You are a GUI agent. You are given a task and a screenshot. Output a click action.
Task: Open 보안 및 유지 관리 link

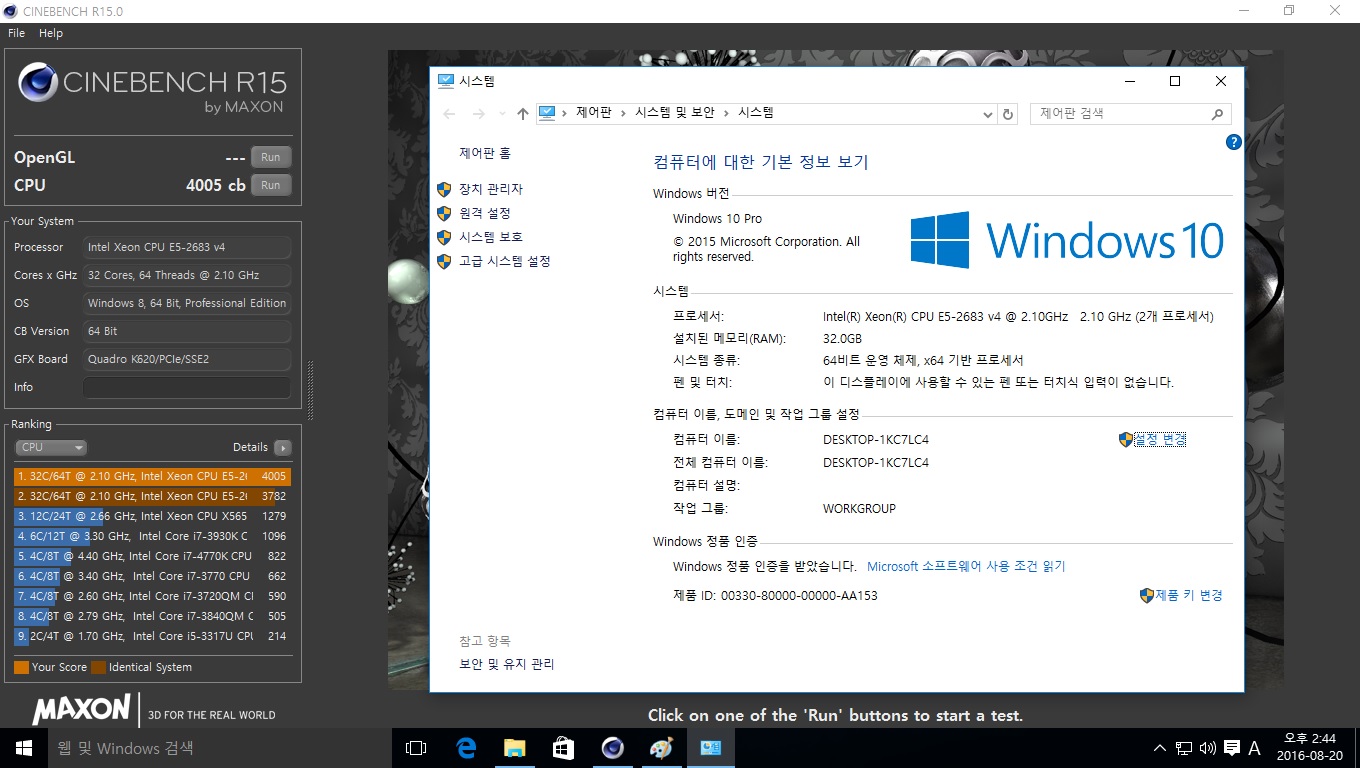click(507, 664)
